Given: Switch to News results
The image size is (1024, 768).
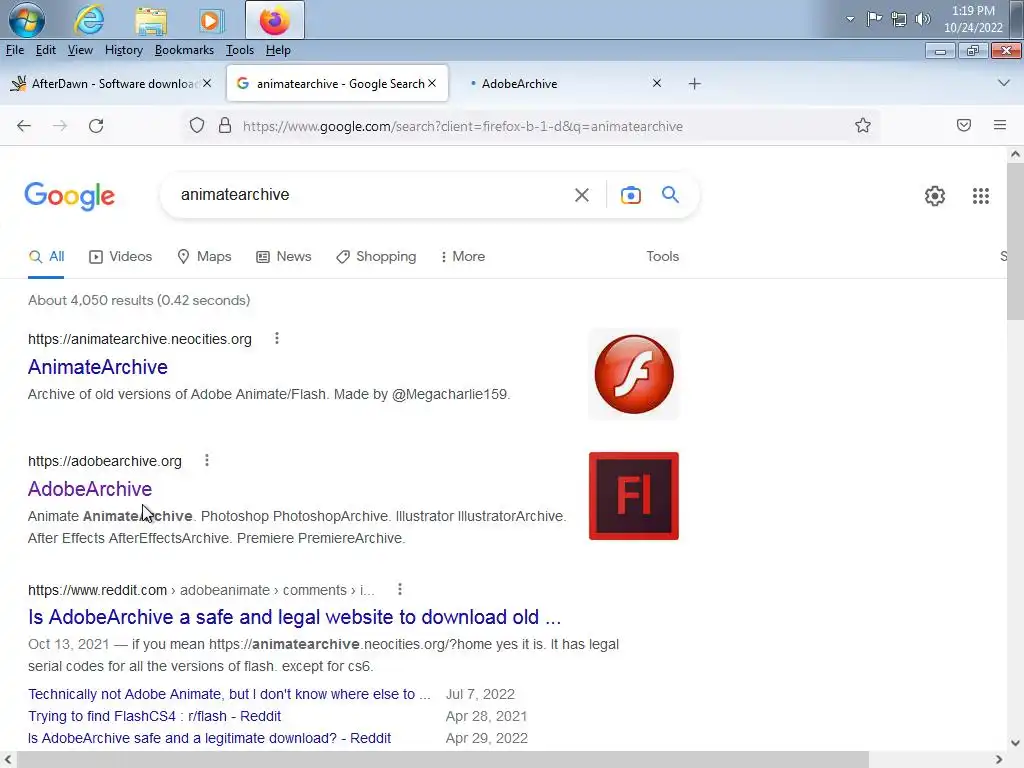Looking at the screenshot, I should tap(284, 257).
